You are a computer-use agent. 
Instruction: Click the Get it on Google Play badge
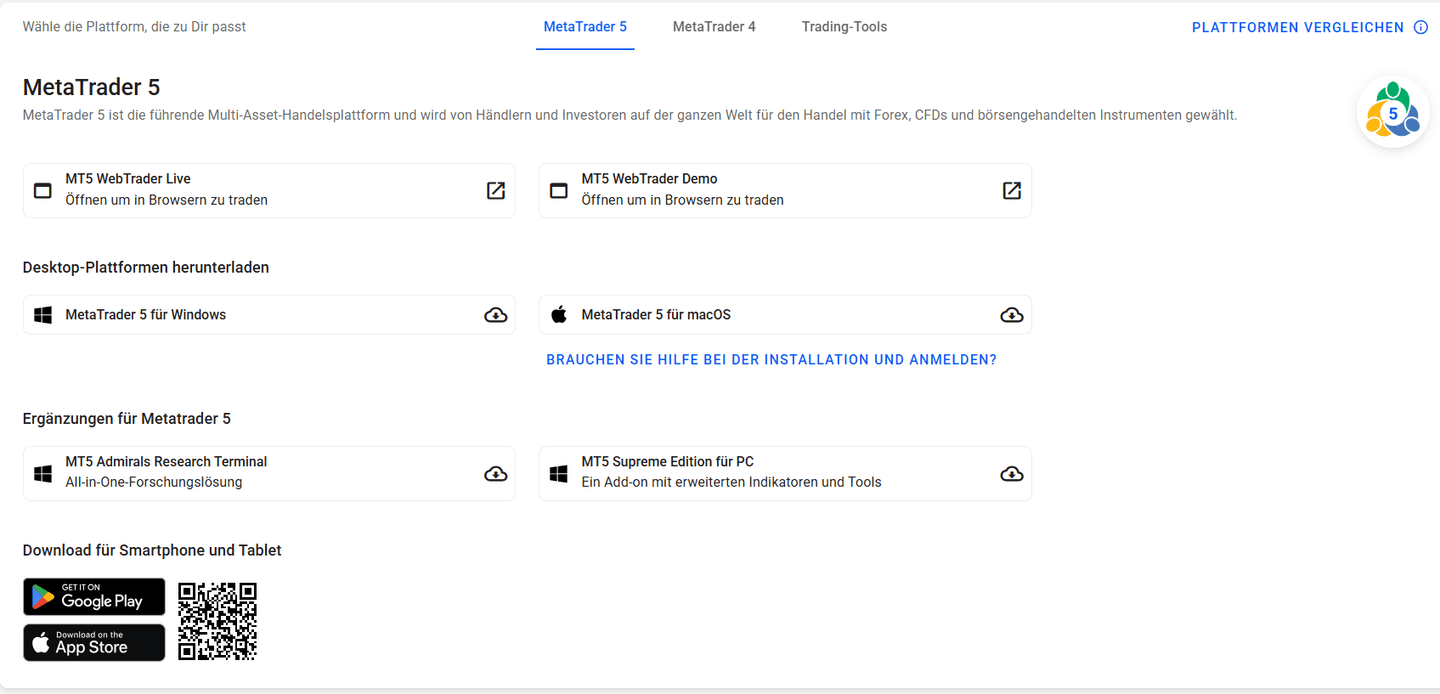tap(94, 597)
